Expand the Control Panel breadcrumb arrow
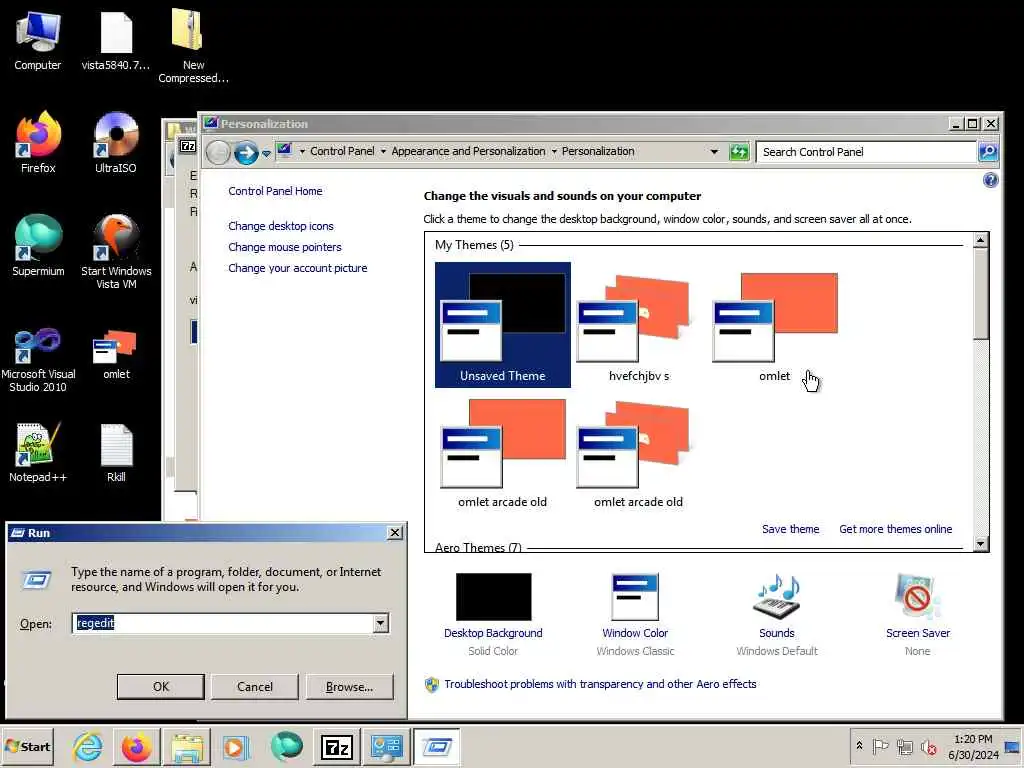Image resolution: width=1024 pixels, height=768 pixels. [x=383, y=152]
